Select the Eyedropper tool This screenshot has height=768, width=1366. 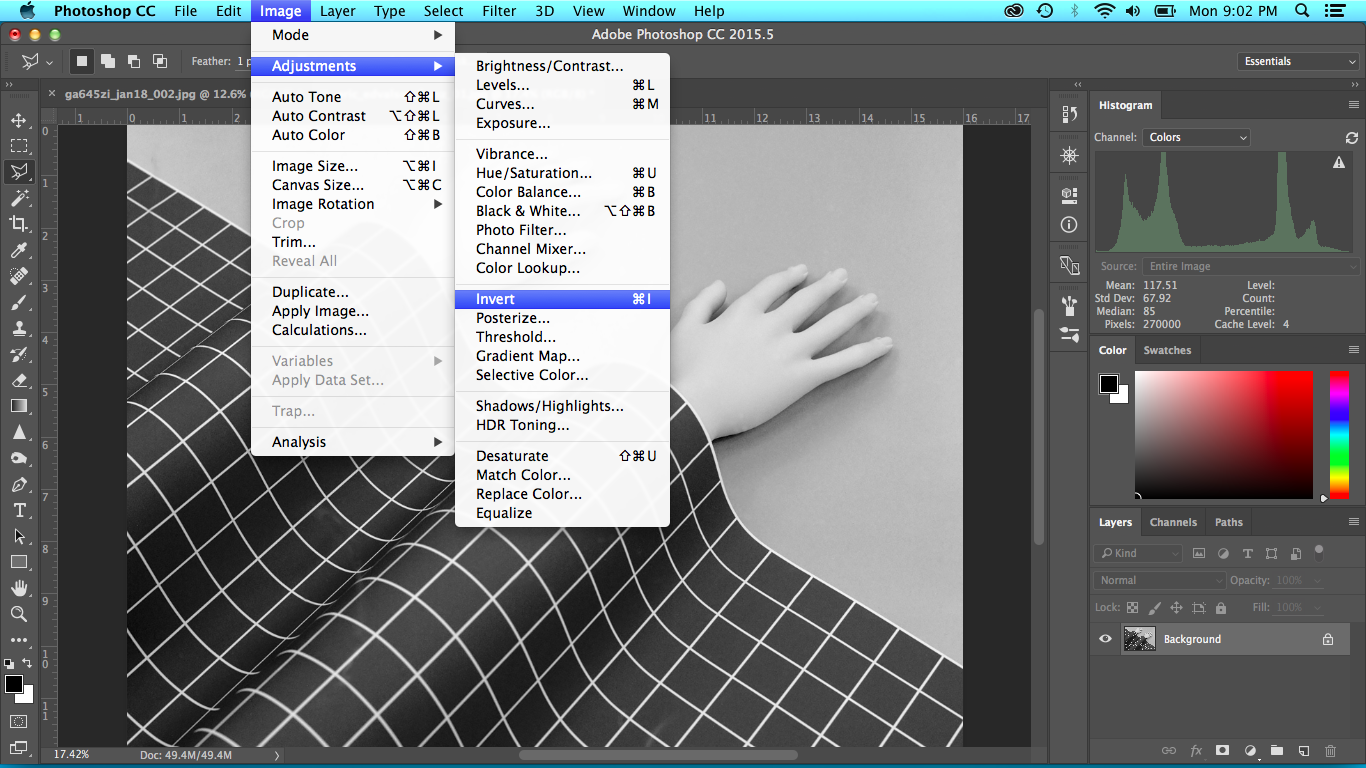point(18,250)
